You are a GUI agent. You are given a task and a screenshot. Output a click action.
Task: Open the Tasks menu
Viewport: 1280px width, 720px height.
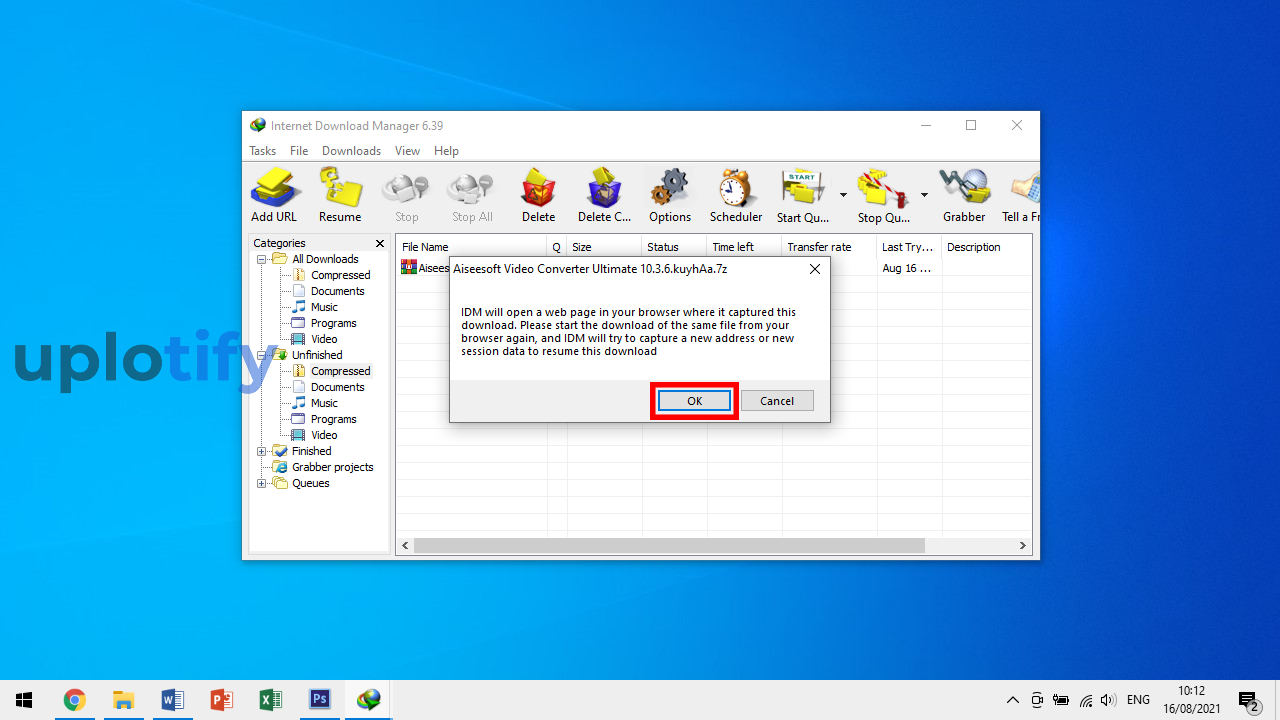click(x=262, y=151)
